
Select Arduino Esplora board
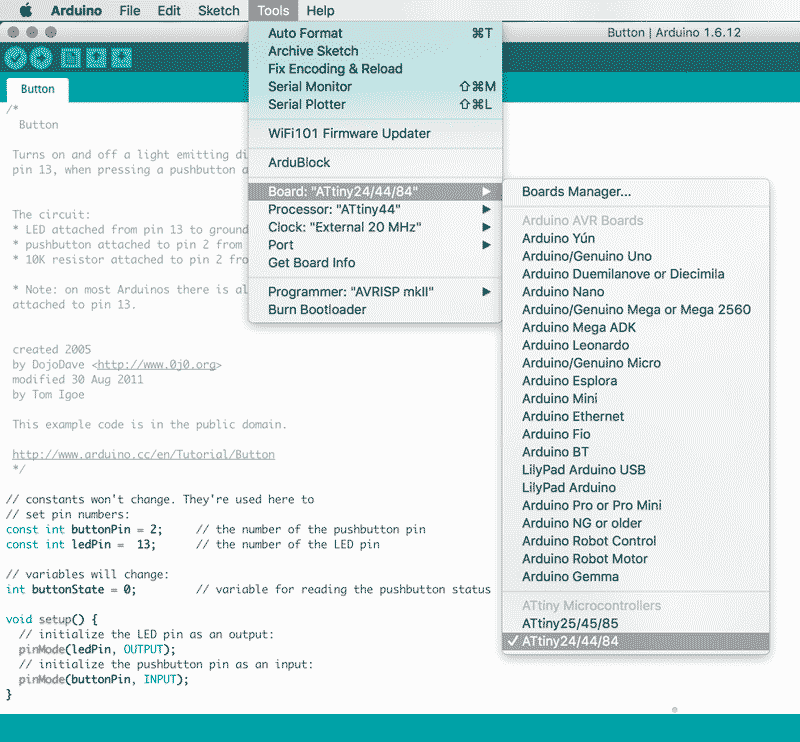[636, 381]
